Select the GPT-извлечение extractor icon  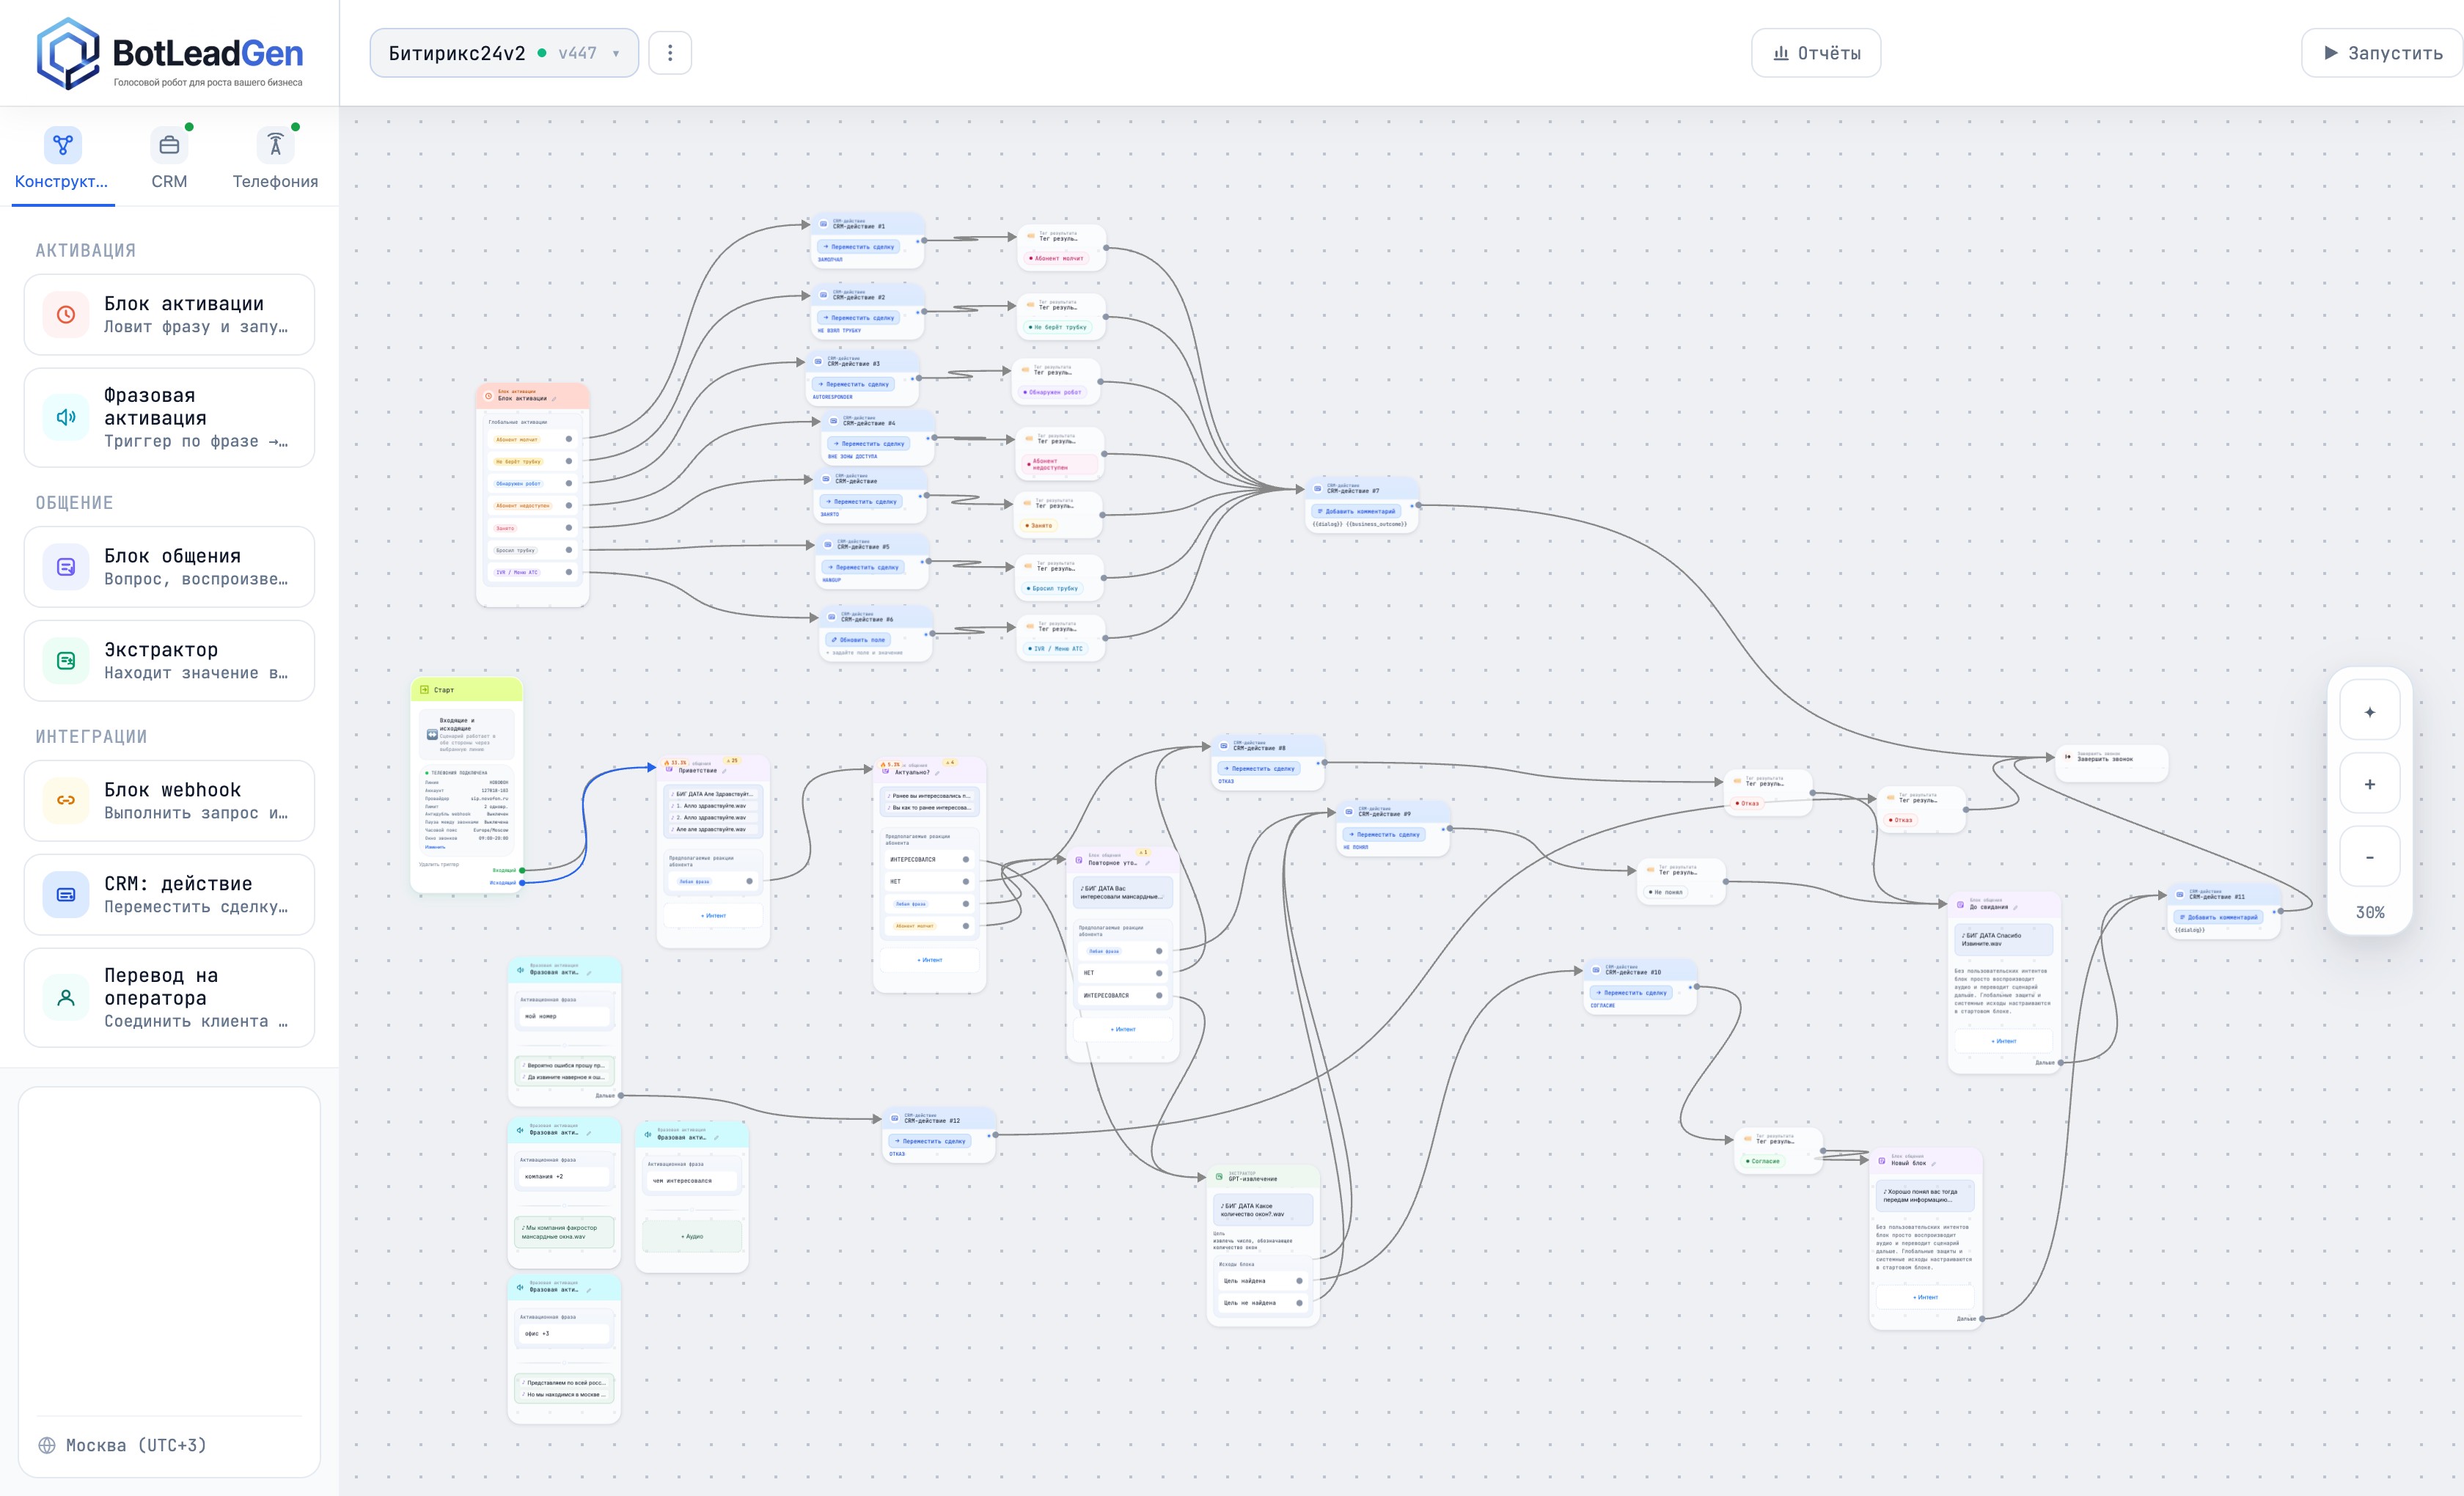[1219, 1176]
